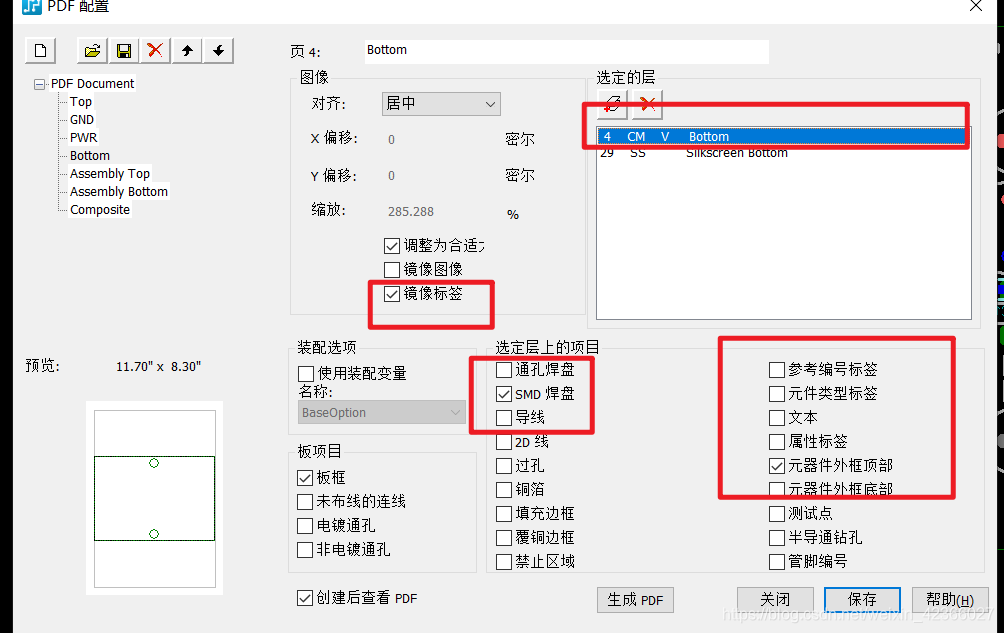Click the 帮助(H) help button
Image resolution: width=1004 pixels, height=633 pixels.
pyautogui.click(x=950, y=600)
